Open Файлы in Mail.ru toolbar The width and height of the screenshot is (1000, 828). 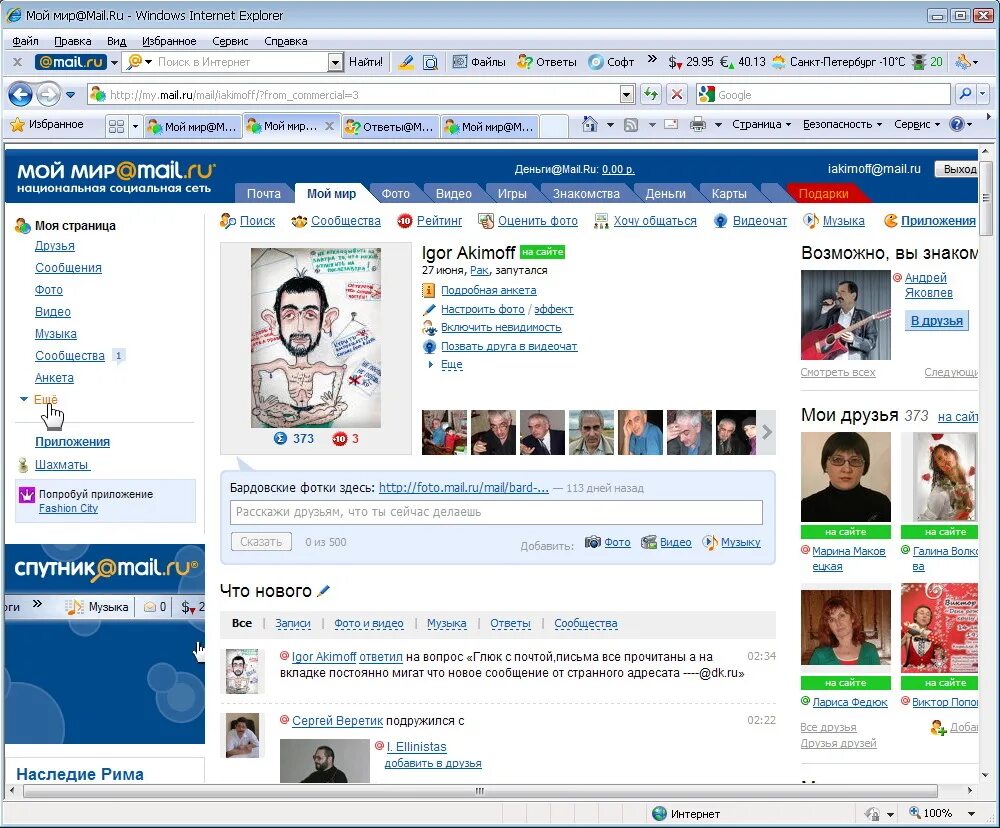click(479, 62)
